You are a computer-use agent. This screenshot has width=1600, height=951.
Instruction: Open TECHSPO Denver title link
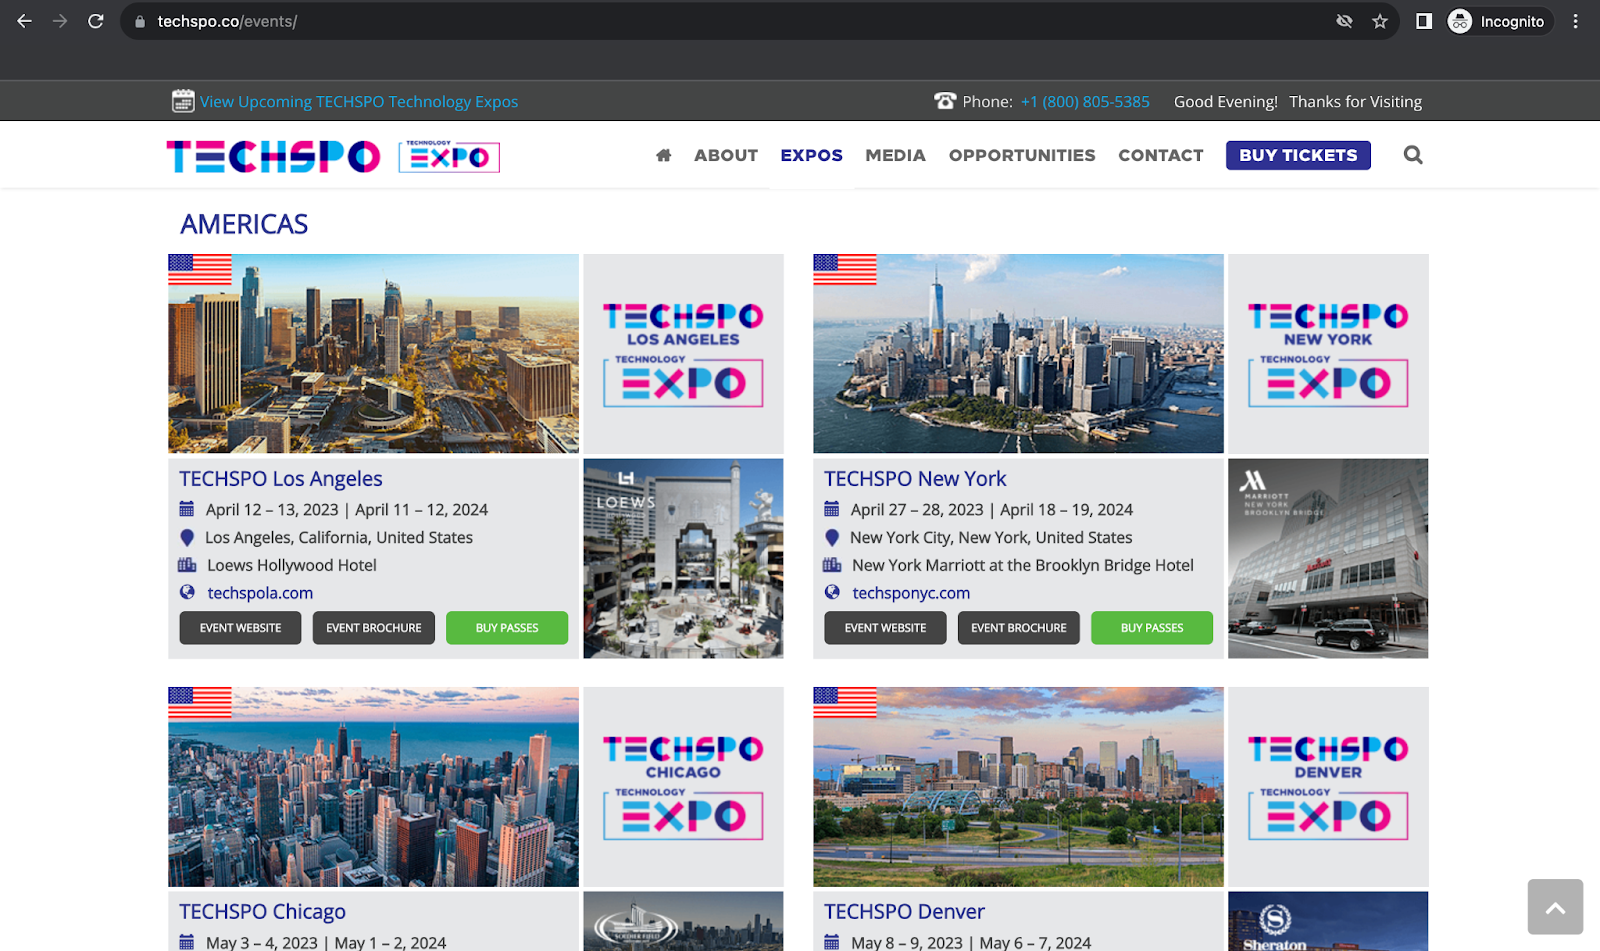point(904,912)
